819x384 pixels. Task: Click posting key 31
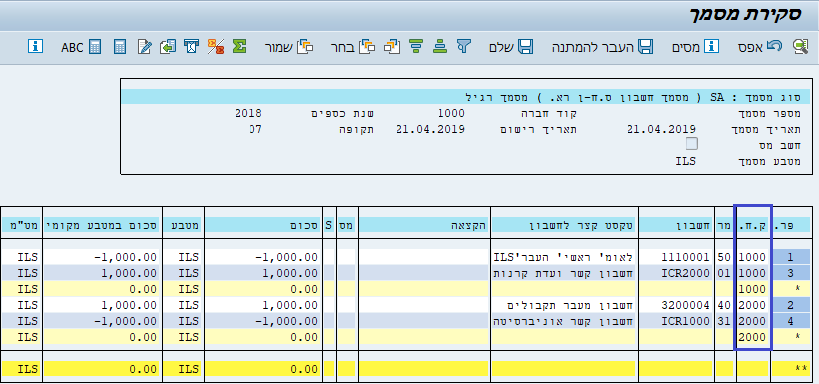[724, 321]
